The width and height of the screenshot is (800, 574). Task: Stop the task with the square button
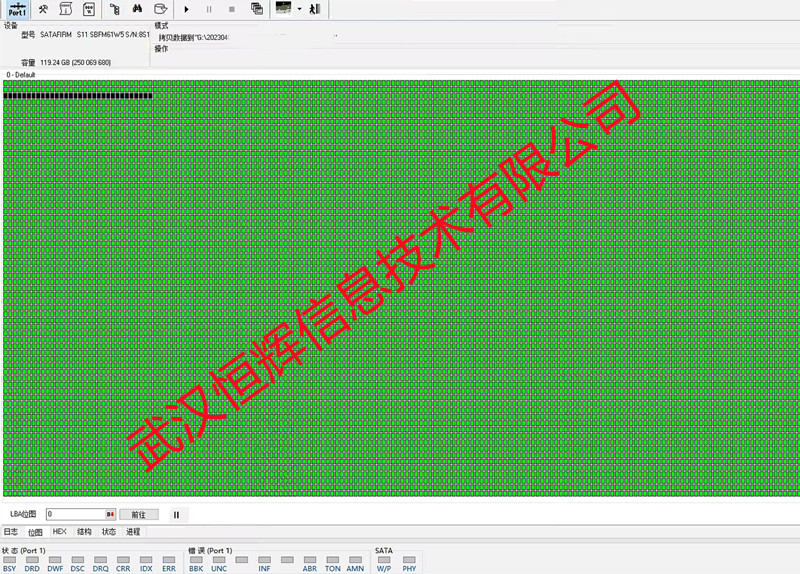(x=232, y=9)
